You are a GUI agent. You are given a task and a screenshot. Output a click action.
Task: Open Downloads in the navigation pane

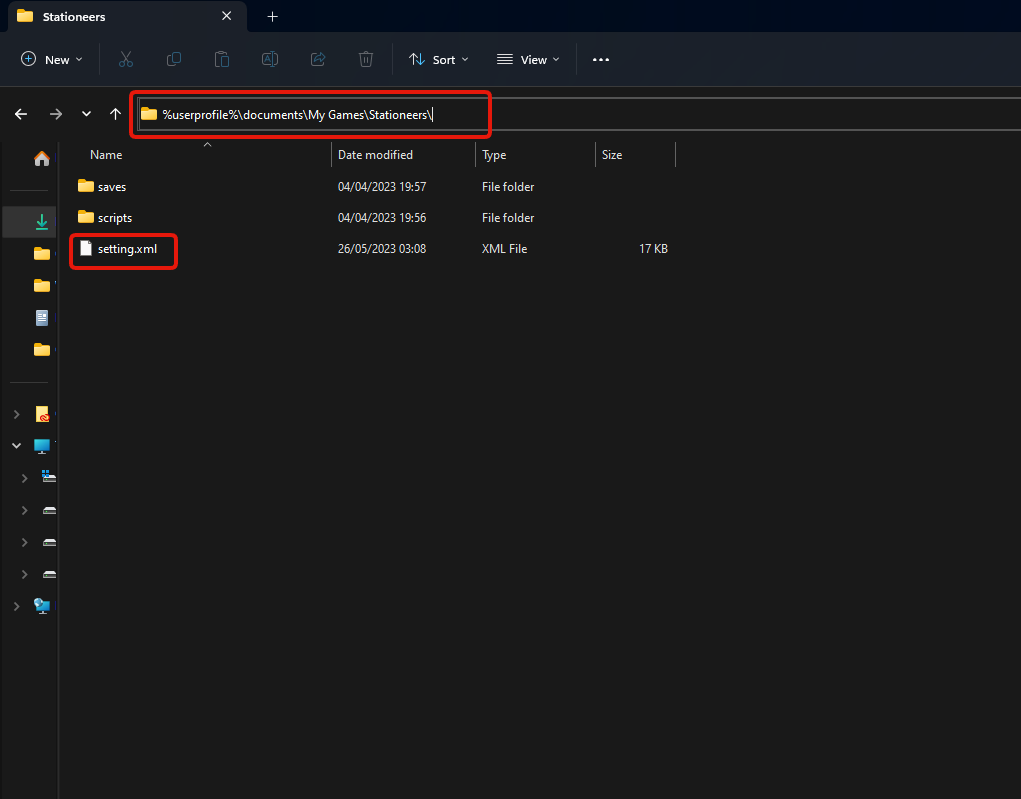pyautogui.click(x=42, y=222)
